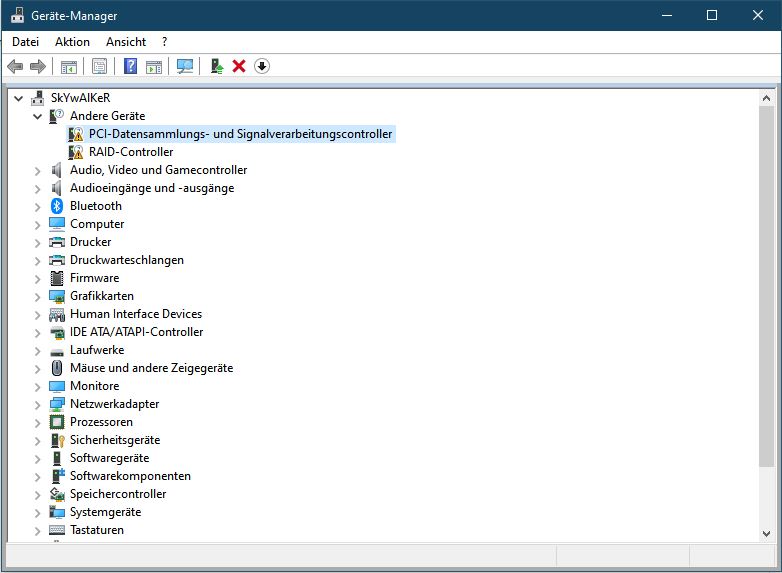Select the Speichercontroller label

click(x=118, y=494)
